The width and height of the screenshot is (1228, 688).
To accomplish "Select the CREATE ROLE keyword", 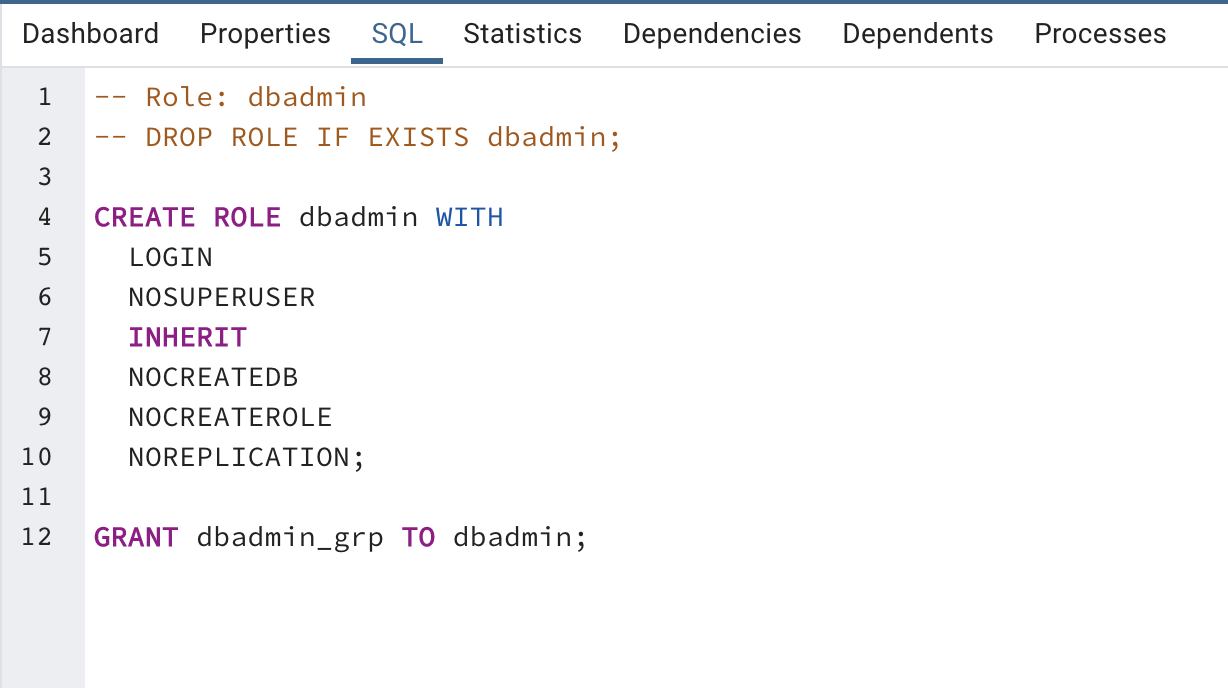I will pos(187,217).
